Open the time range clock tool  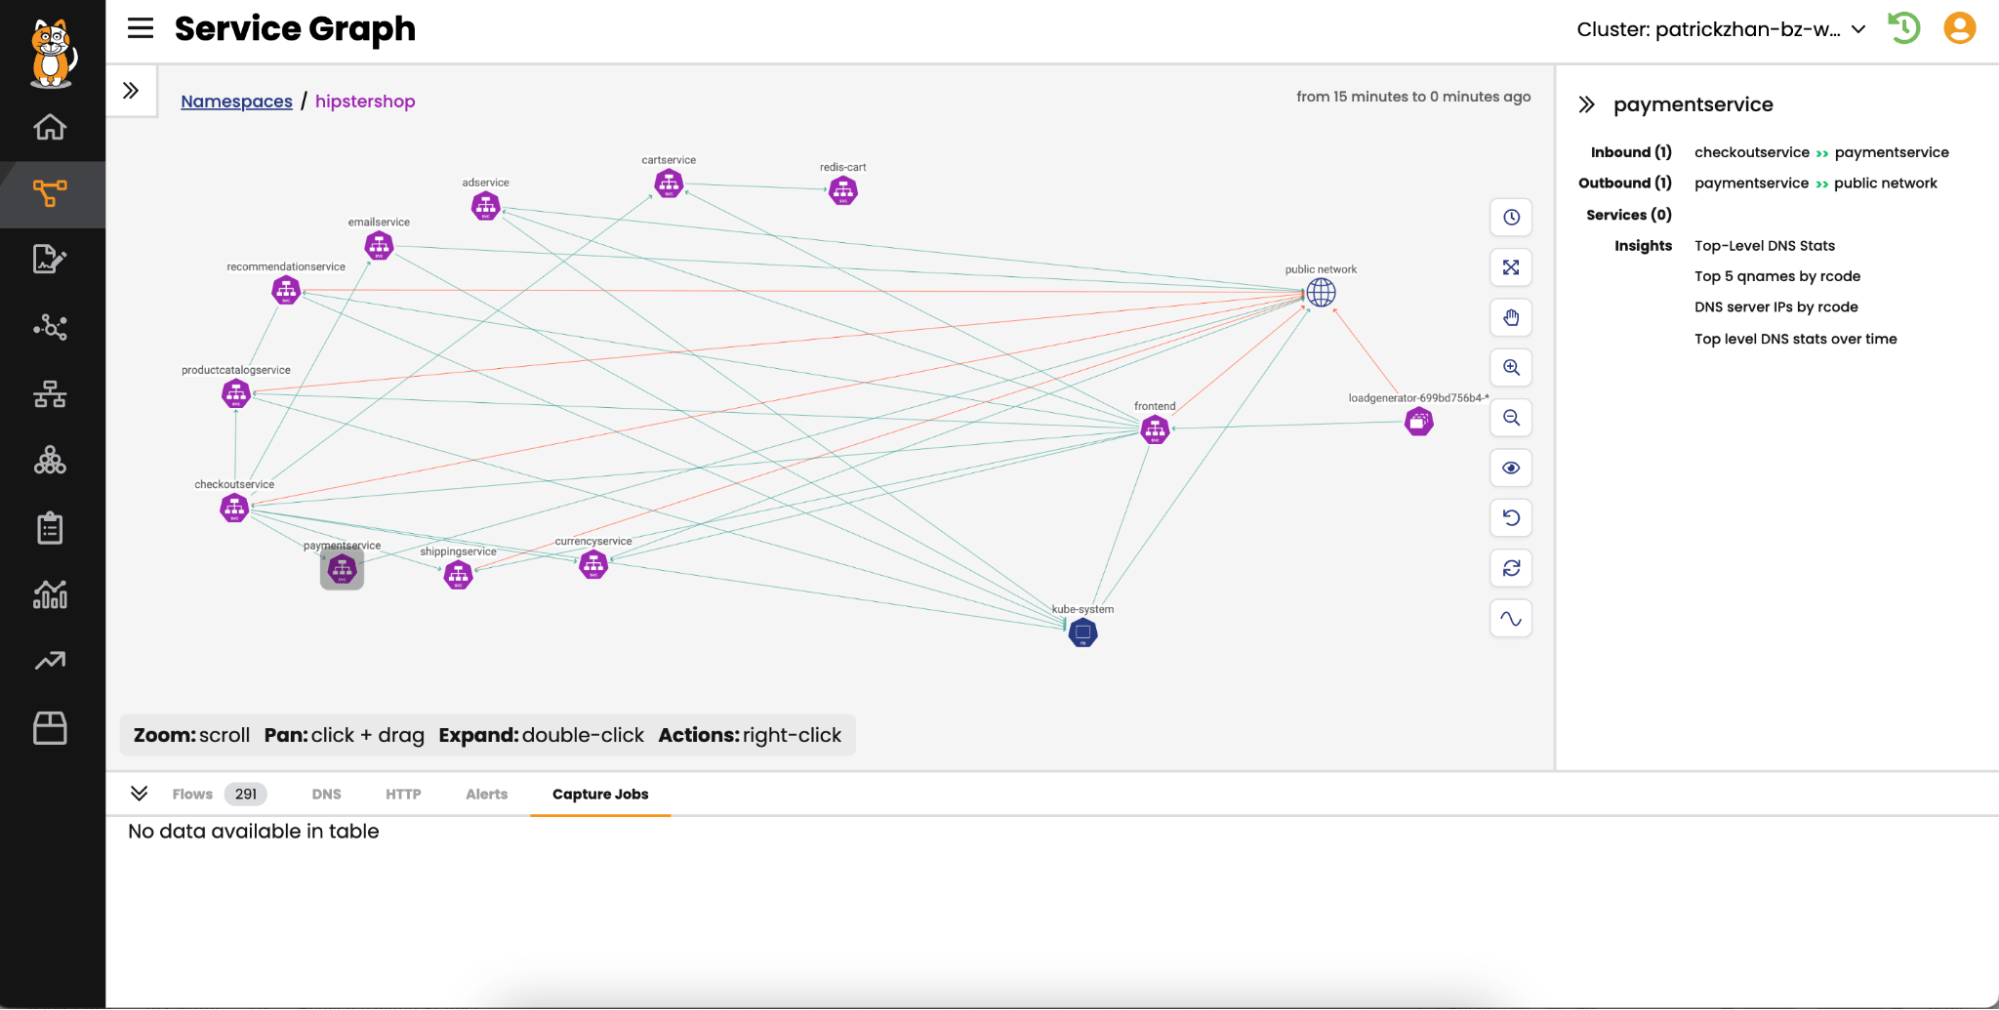tap(1511, 217)
